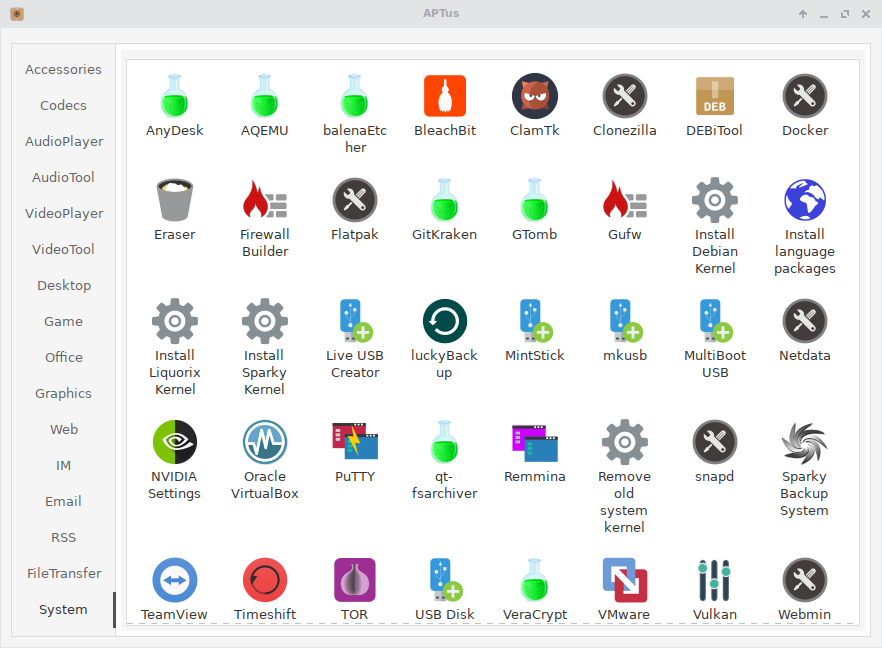Select the TeamViewer icon
The image size is (882, 648).
pos(174,580)
